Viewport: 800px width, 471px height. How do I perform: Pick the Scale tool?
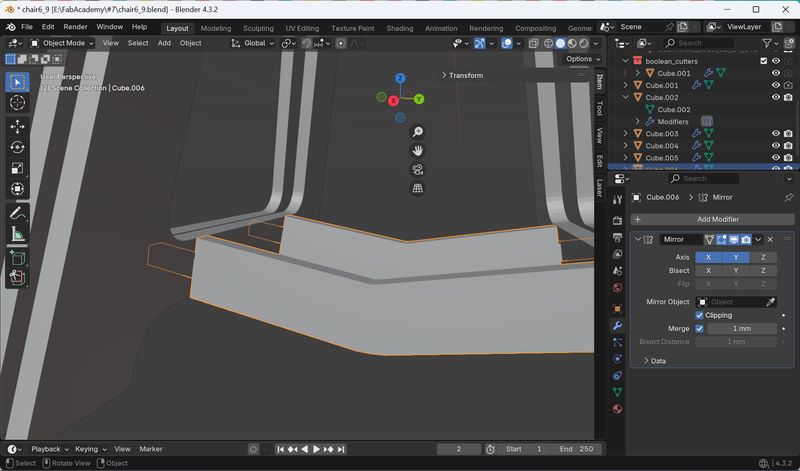click(x=17, y=168)
